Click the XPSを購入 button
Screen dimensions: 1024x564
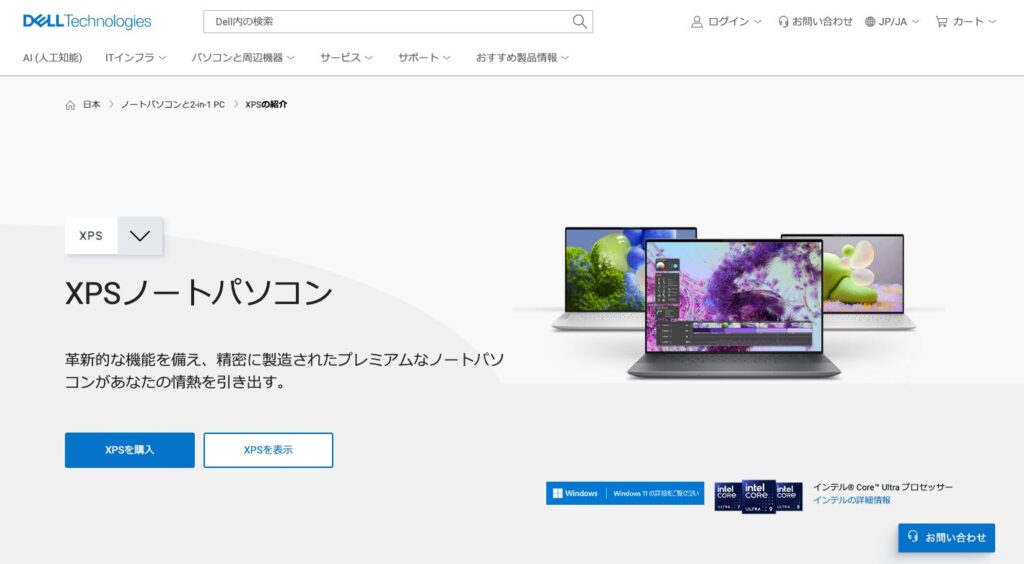click(x=130, y=450)
